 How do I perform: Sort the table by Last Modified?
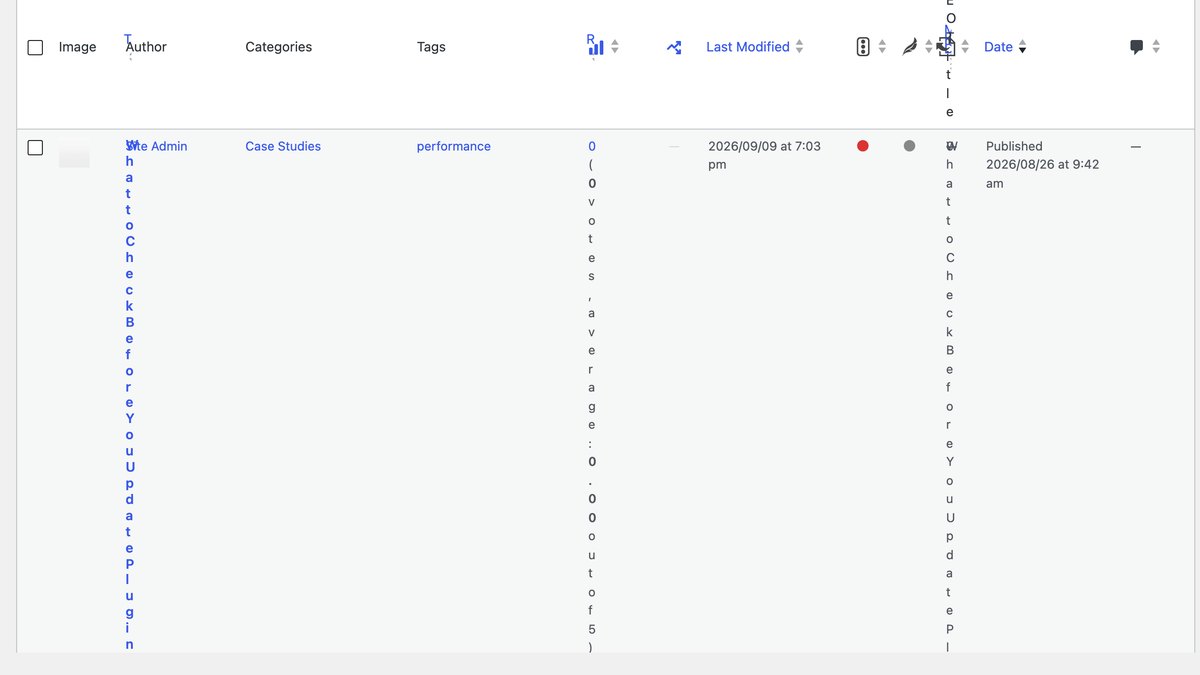(x=748, y=47)
